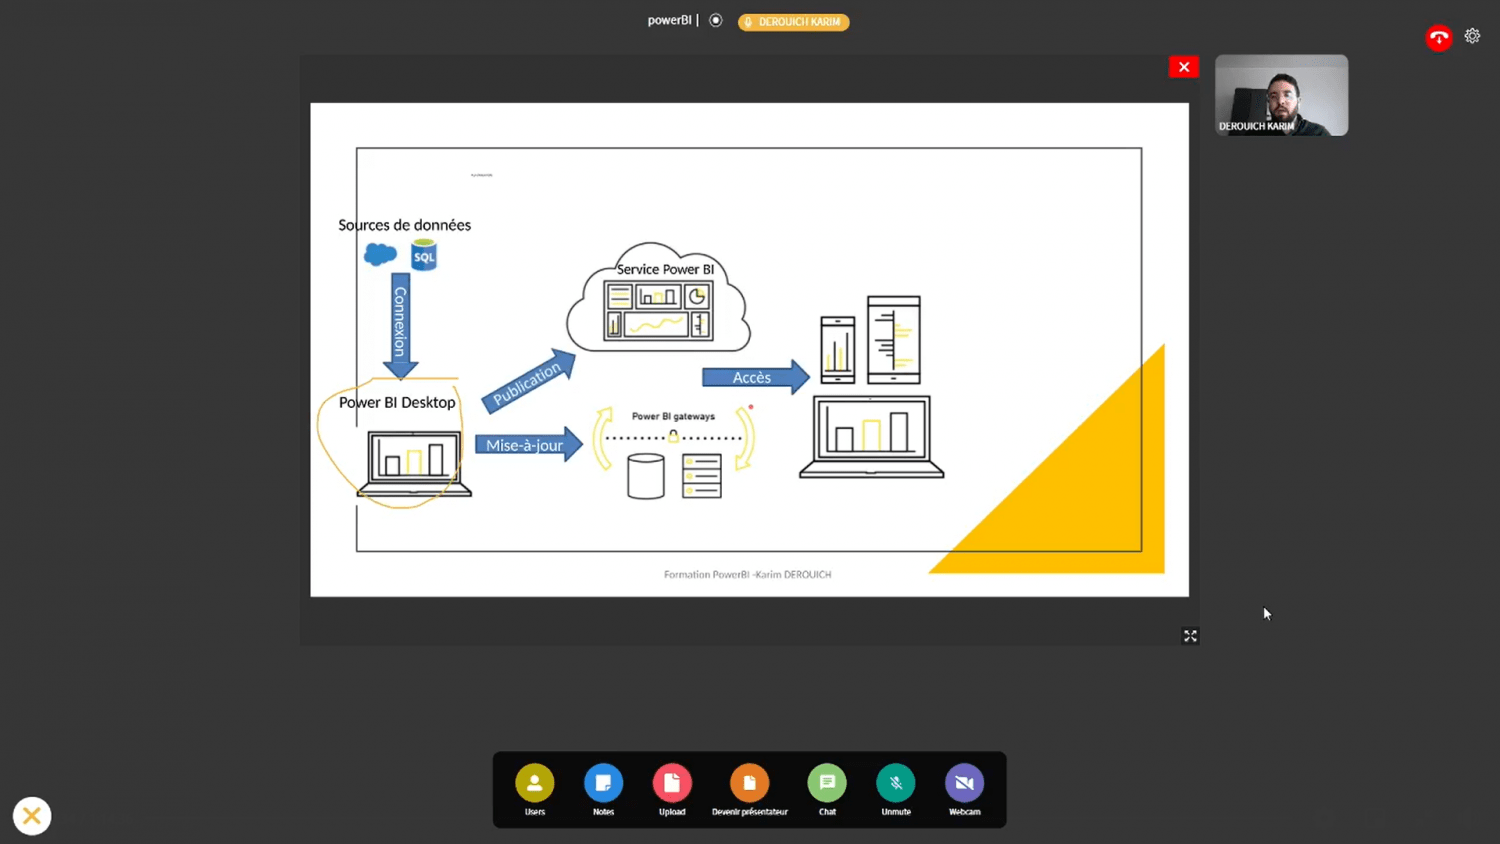
Task: Click the smartphone device icon
Action: pos(838,350)
